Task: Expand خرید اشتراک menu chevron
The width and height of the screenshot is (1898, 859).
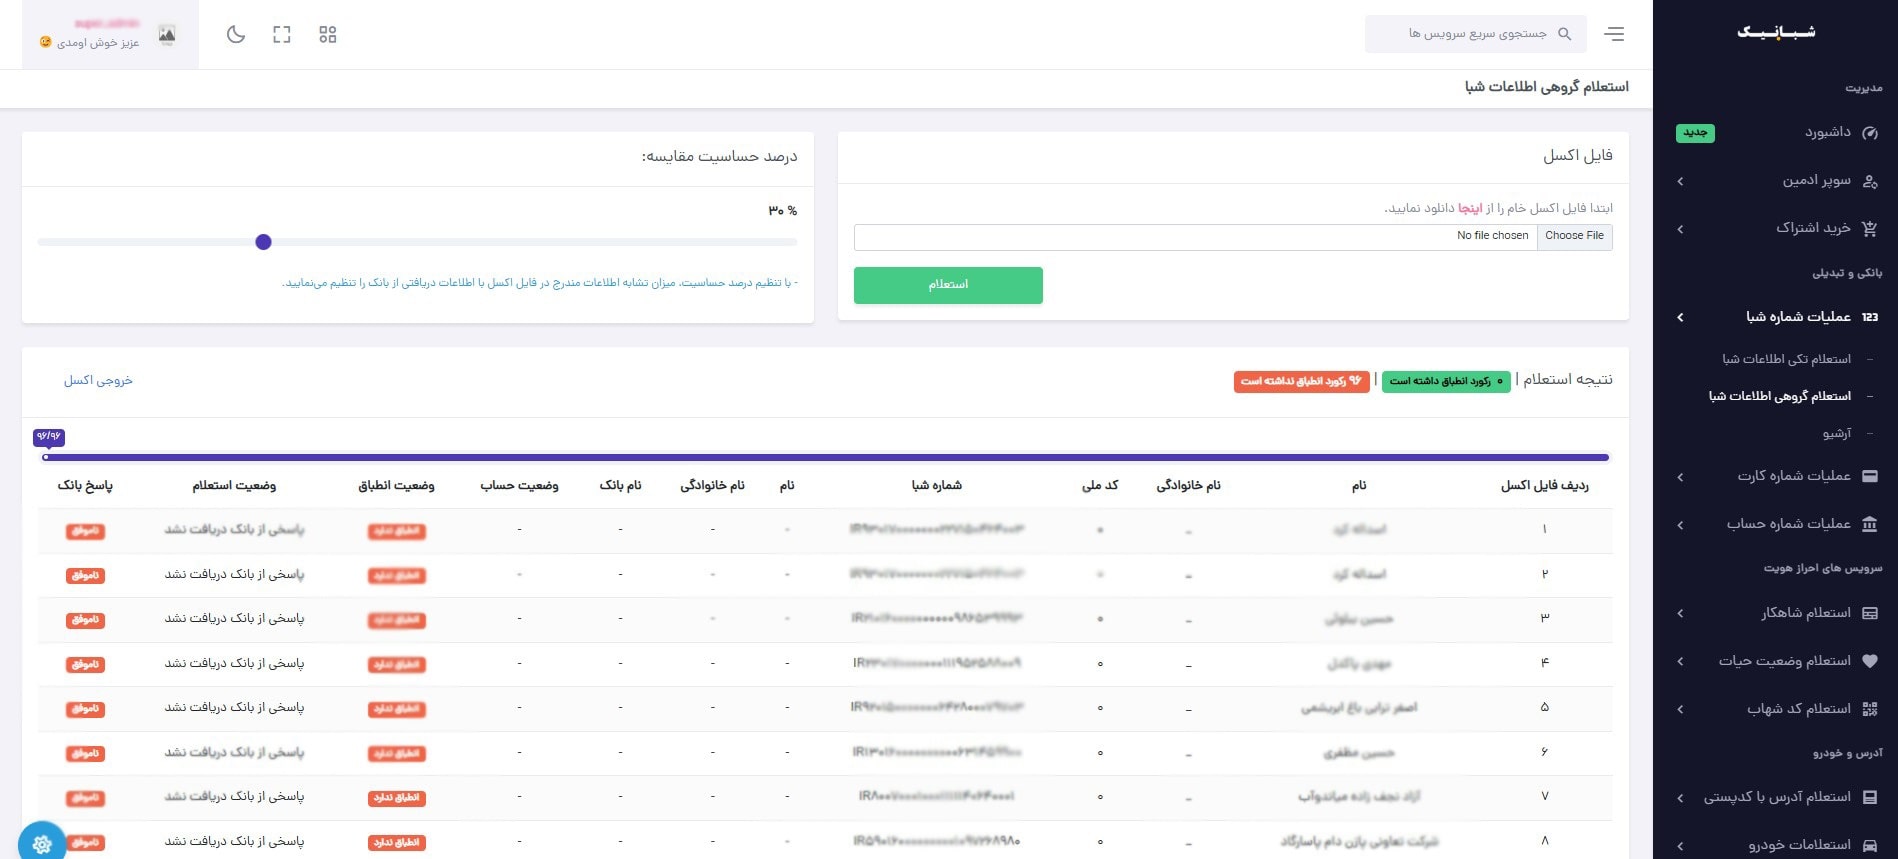Action: (x=1680, y=229)
